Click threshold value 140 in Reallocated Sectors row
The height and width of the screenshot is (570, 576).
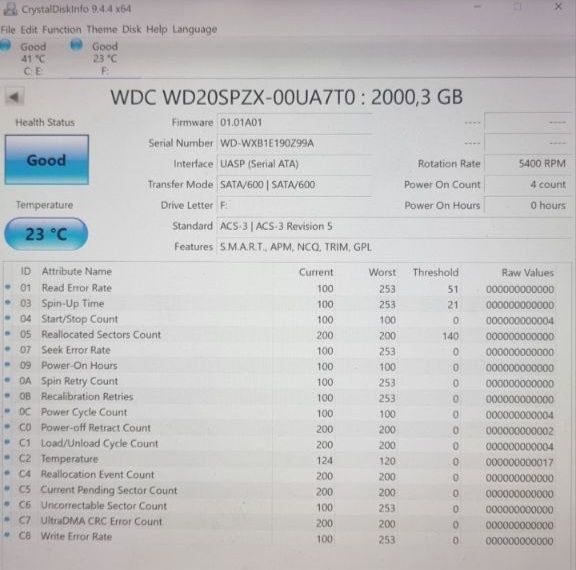(x=451, y=336)
